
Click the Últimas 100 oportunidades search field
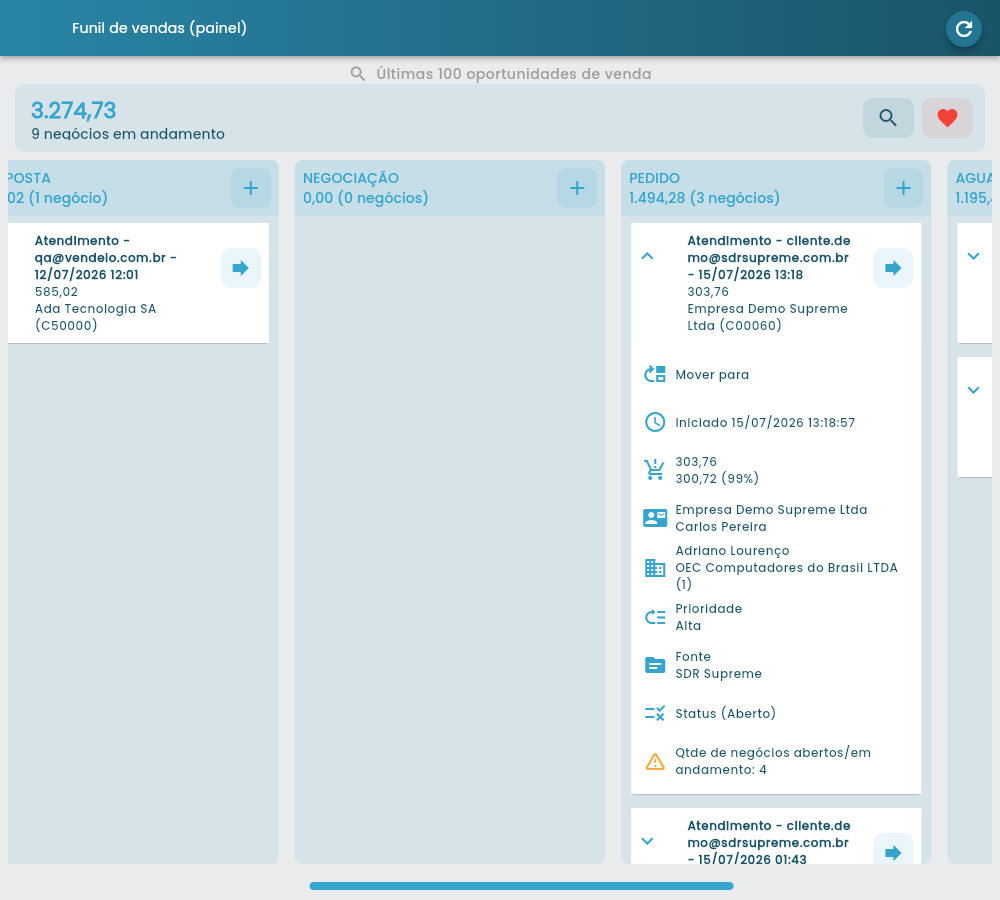pos(501,74)
